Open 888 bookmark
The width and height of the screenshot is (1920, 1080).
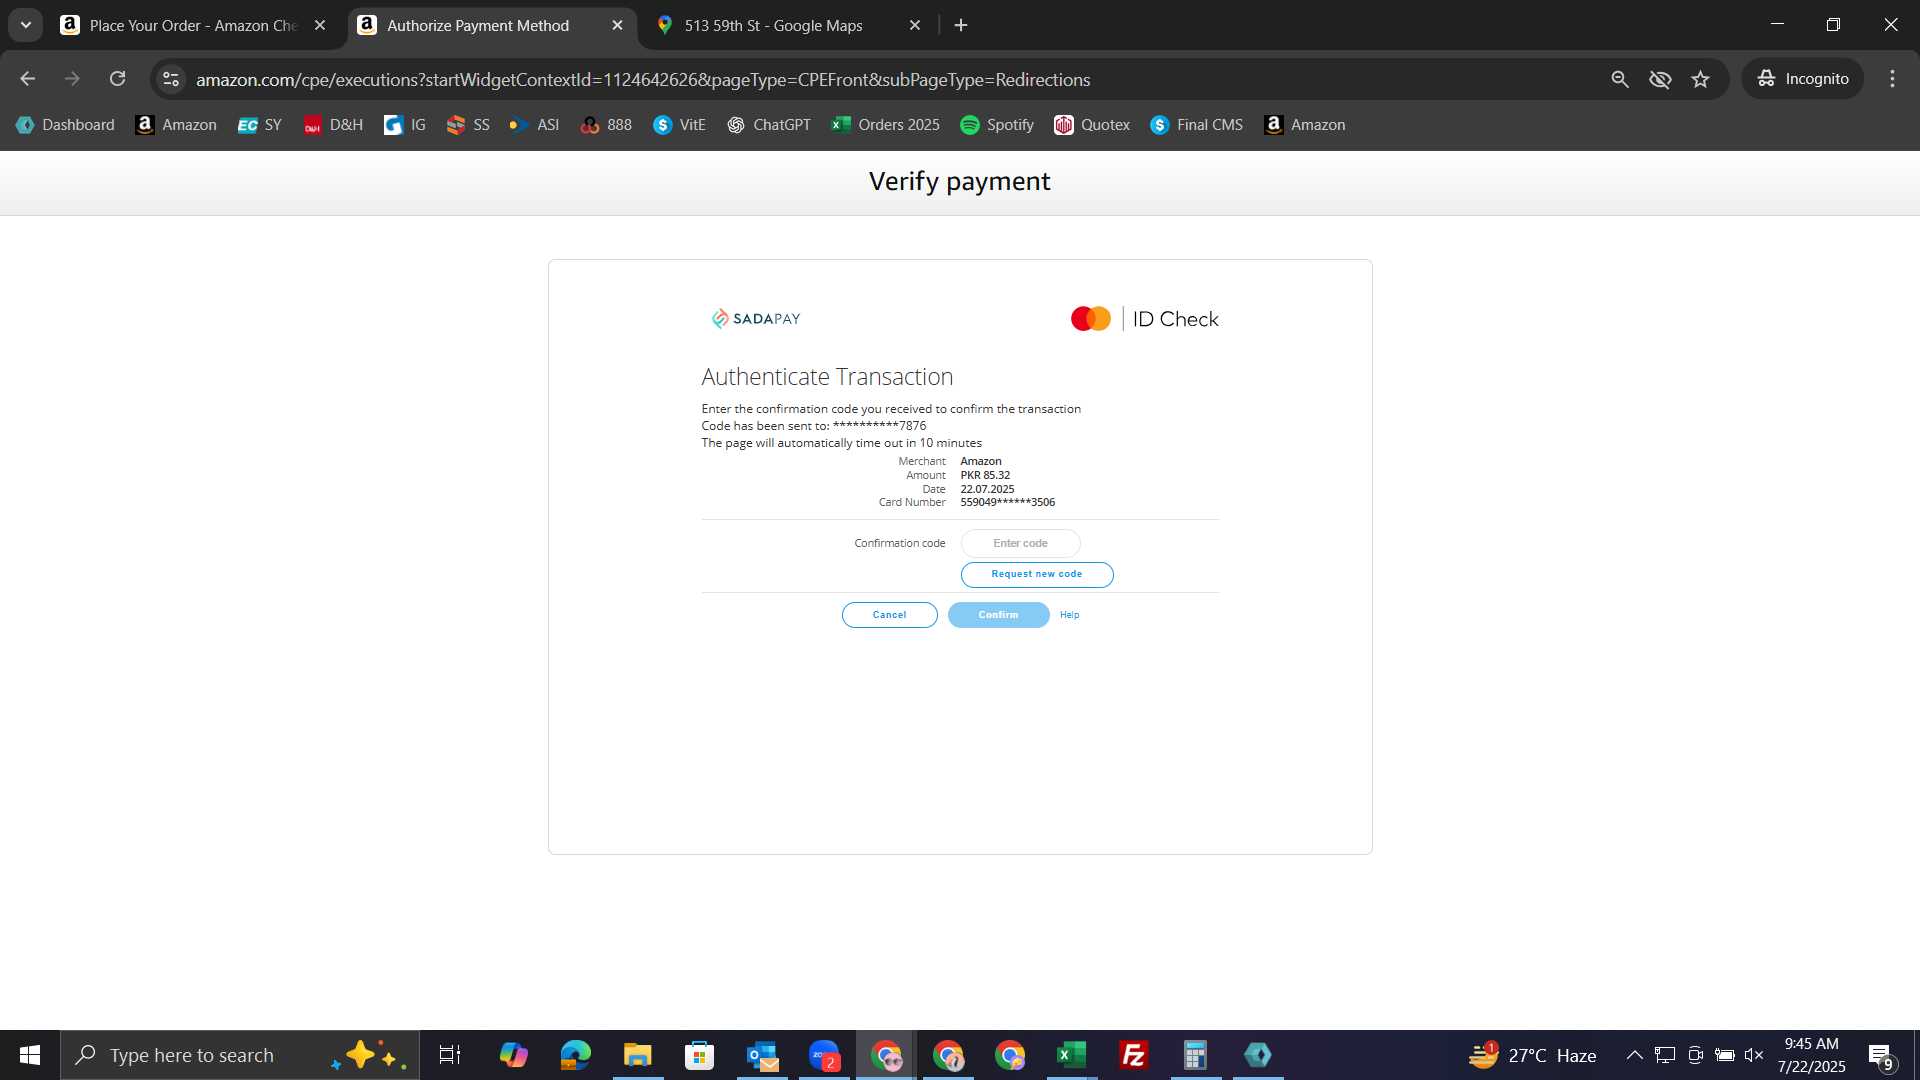point(606,125)
